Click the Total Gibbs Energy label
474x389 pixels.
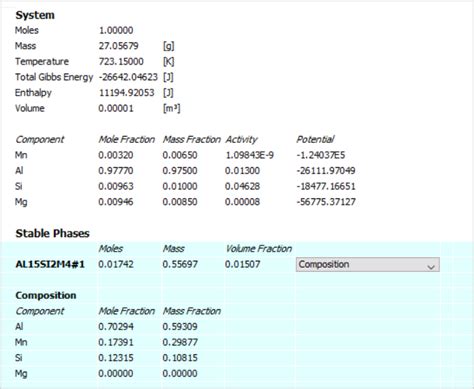coord(54,77)
